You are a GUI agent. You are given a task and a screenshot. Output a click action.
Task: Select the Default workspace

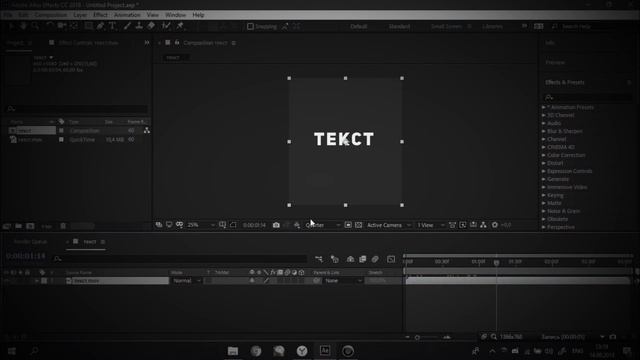(x=359, y=26)
